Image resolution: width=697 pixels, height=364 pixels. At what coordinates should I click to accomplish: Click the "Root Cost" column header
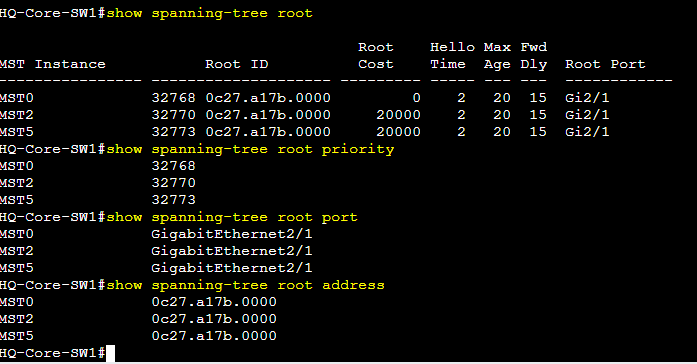[376, 56]
